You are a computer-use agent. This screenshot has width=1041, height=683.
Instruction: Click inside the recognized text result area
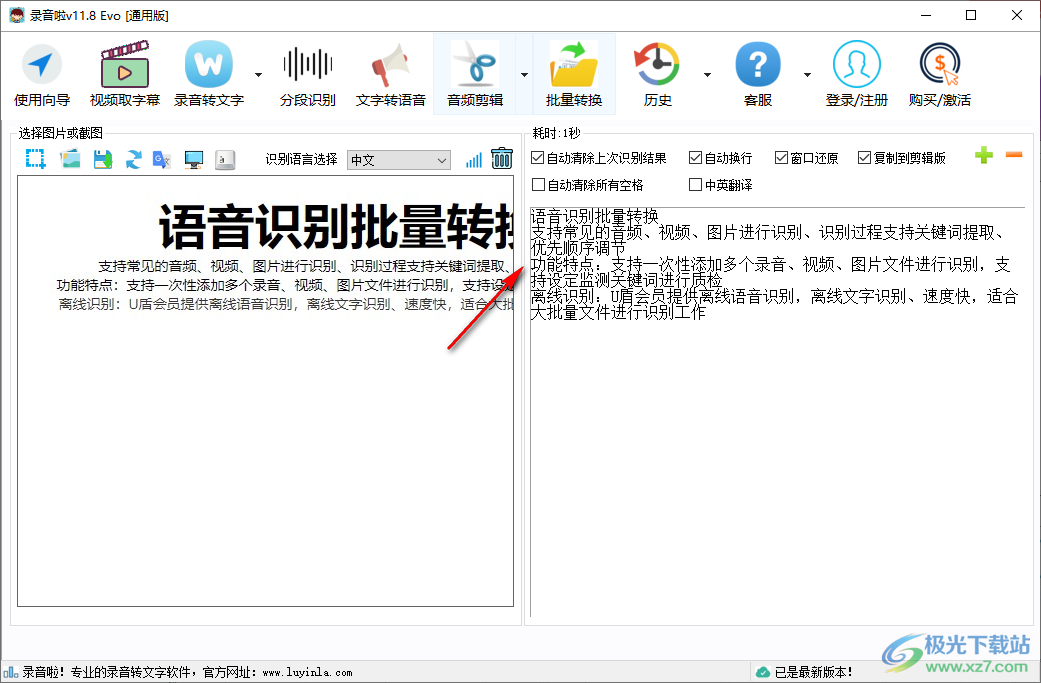(777, 412)
